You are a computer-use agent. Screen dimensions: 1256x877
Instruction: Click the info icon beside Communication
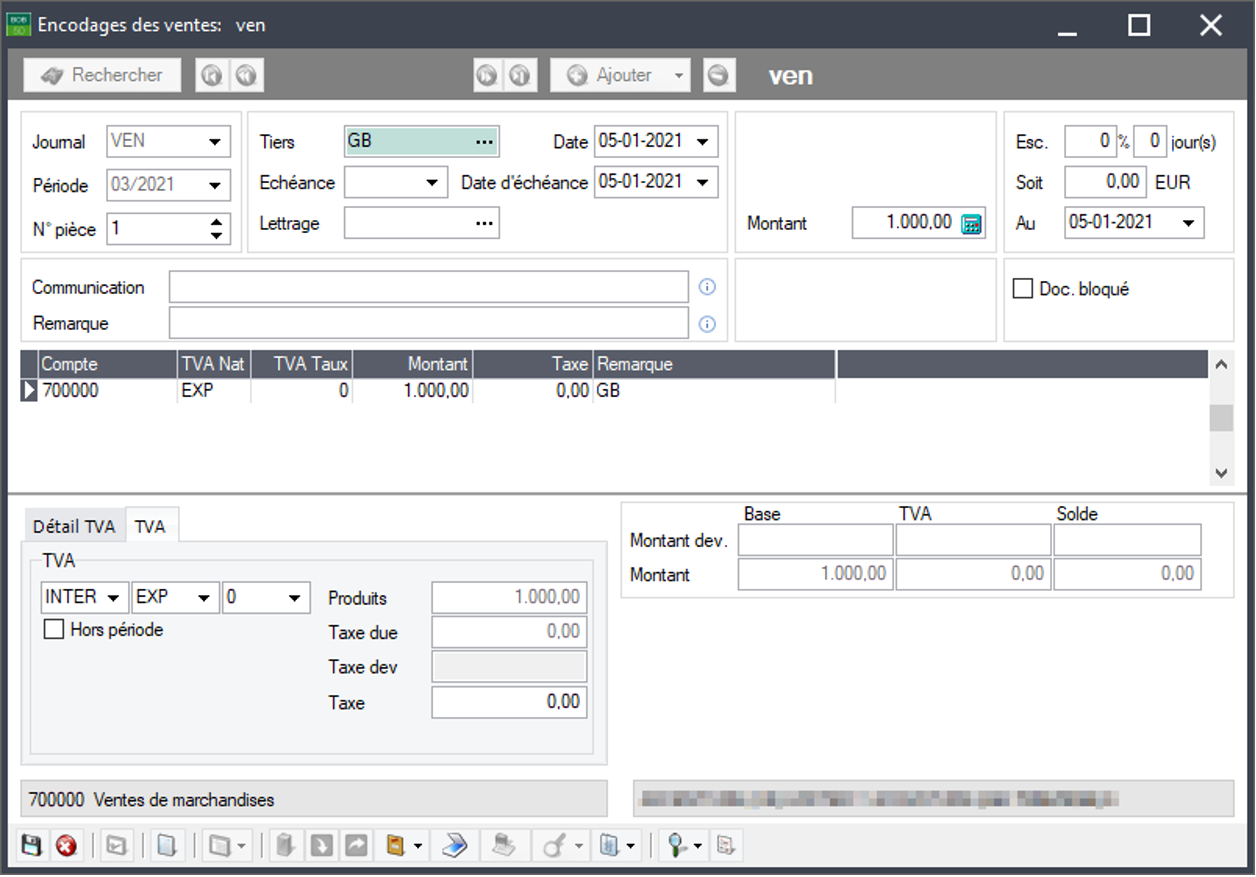tap(707, 287)
